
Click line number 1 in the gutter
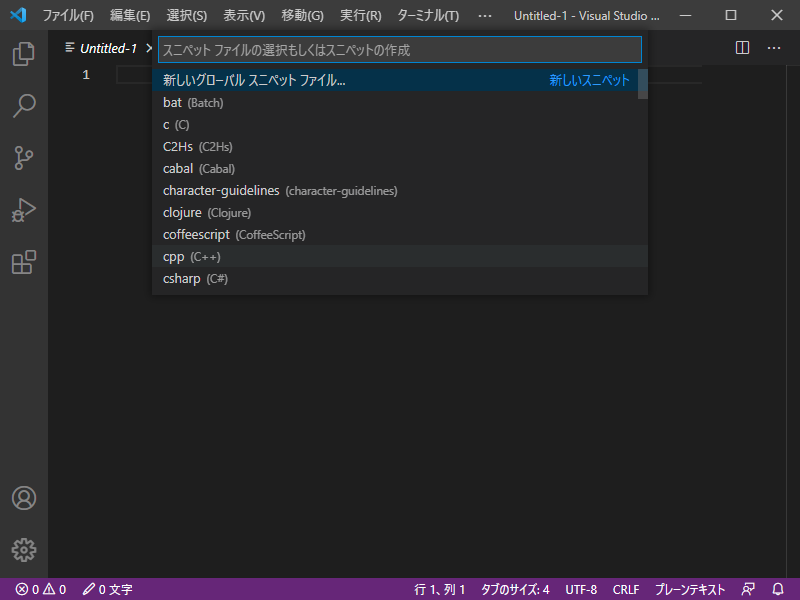(86, 75)
